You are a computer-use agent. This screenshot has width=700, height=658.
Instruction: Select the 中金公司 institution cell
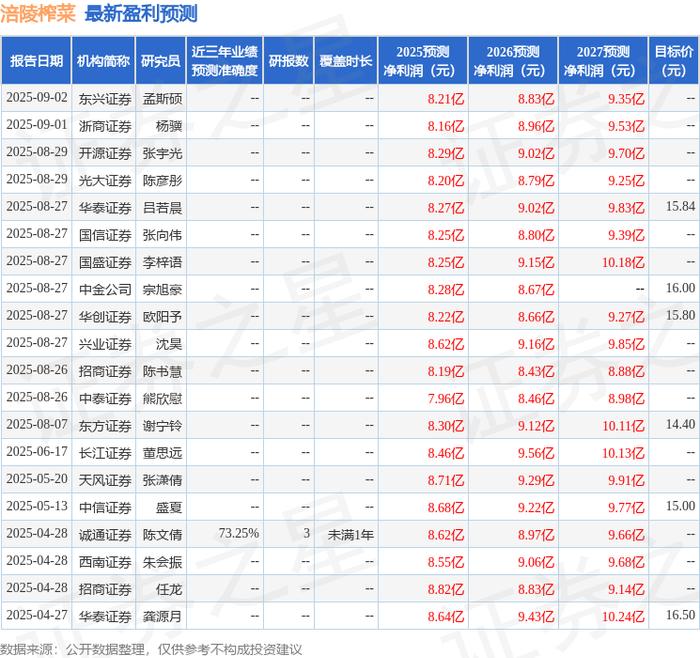coord(105,289)
